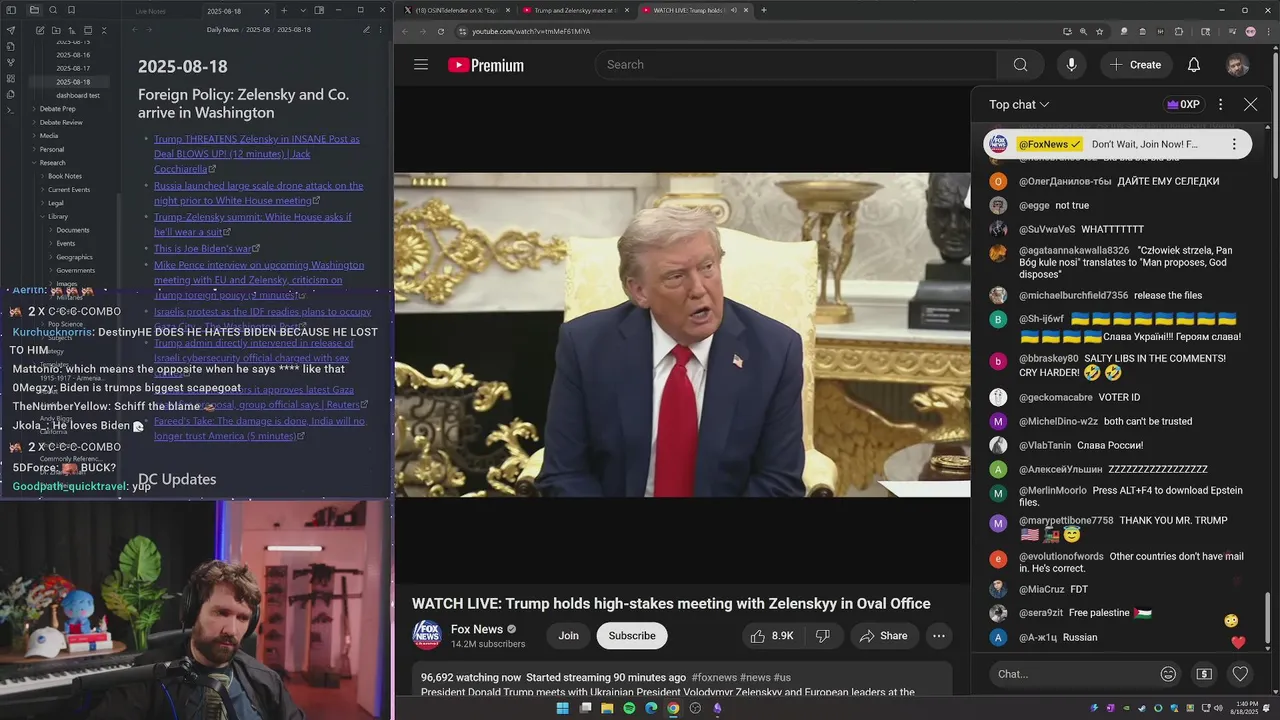Create a new folder in Obsidian
The image size is (1280, 720).
[x=56, y=30]
